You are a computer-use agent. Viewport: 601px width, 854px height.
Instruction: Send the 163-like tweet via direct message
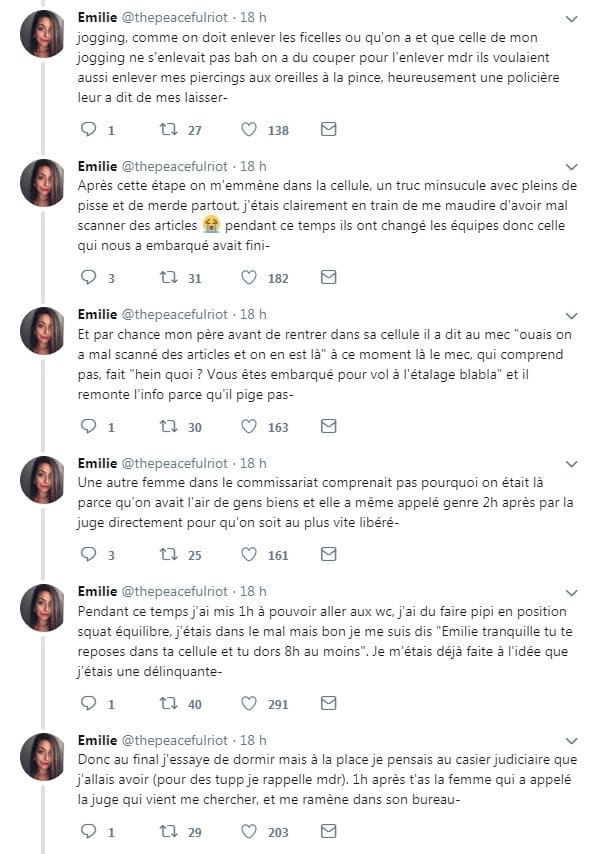(x=327, y=426)
